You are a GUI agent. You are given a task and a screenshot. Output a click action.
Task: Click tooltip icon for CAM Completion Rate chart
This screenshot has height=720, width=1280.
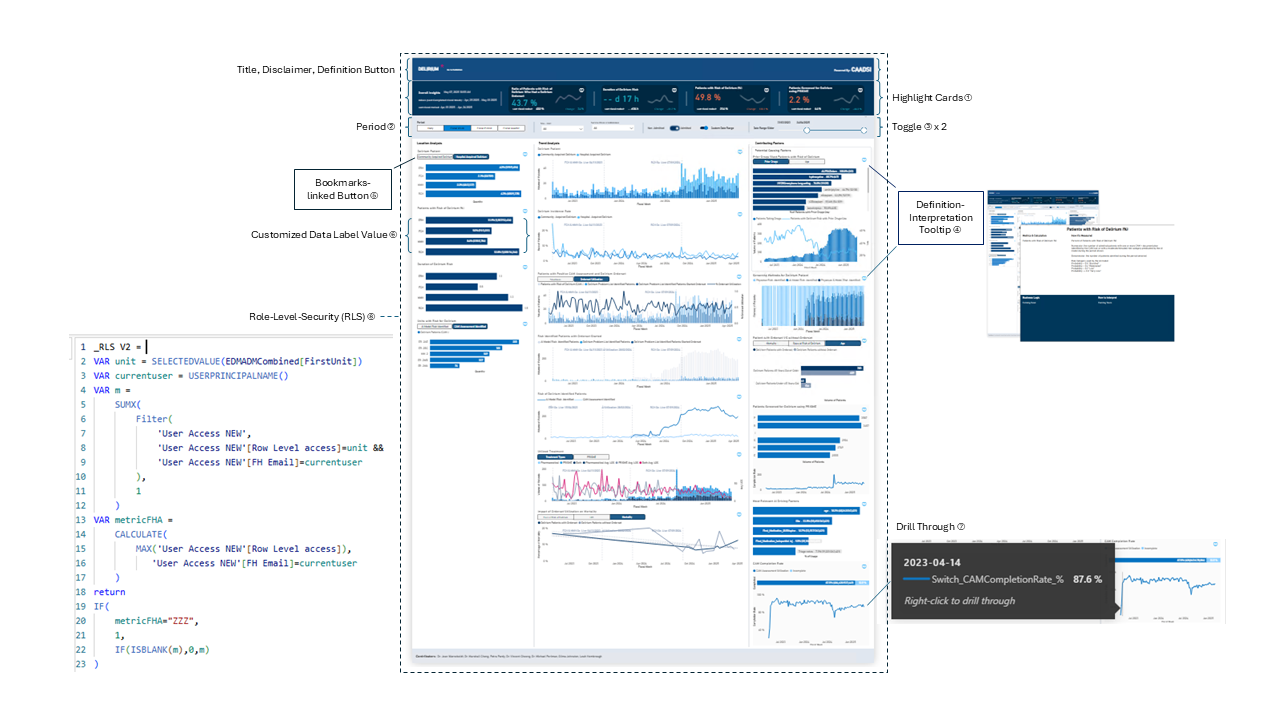coord(864,566)
